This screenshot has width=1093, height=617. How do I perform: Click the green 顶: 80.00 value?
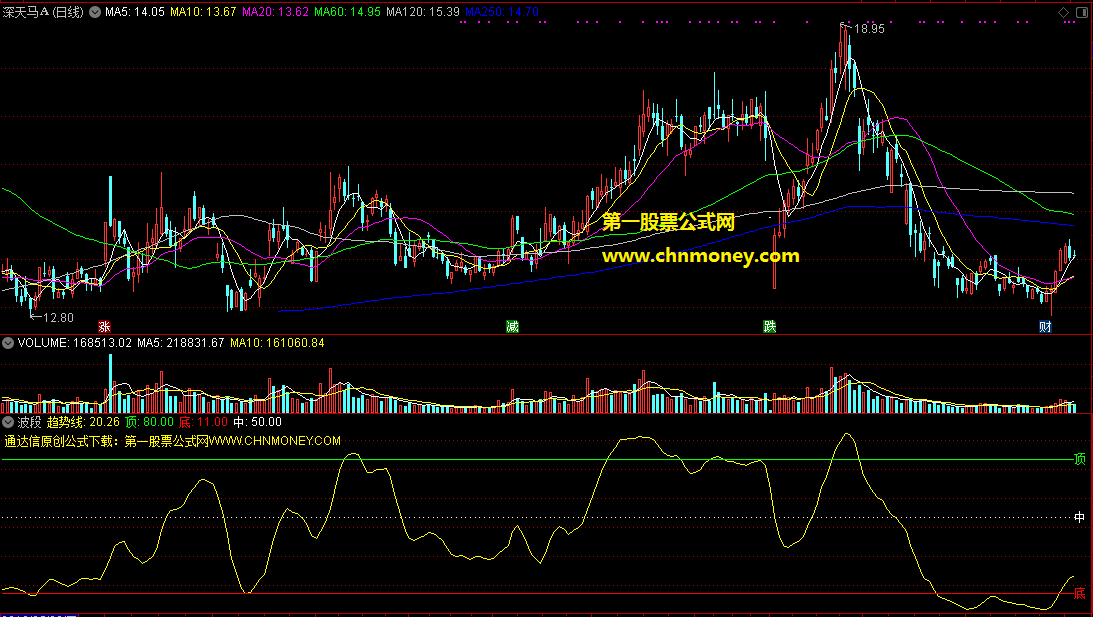pos(149,422)
